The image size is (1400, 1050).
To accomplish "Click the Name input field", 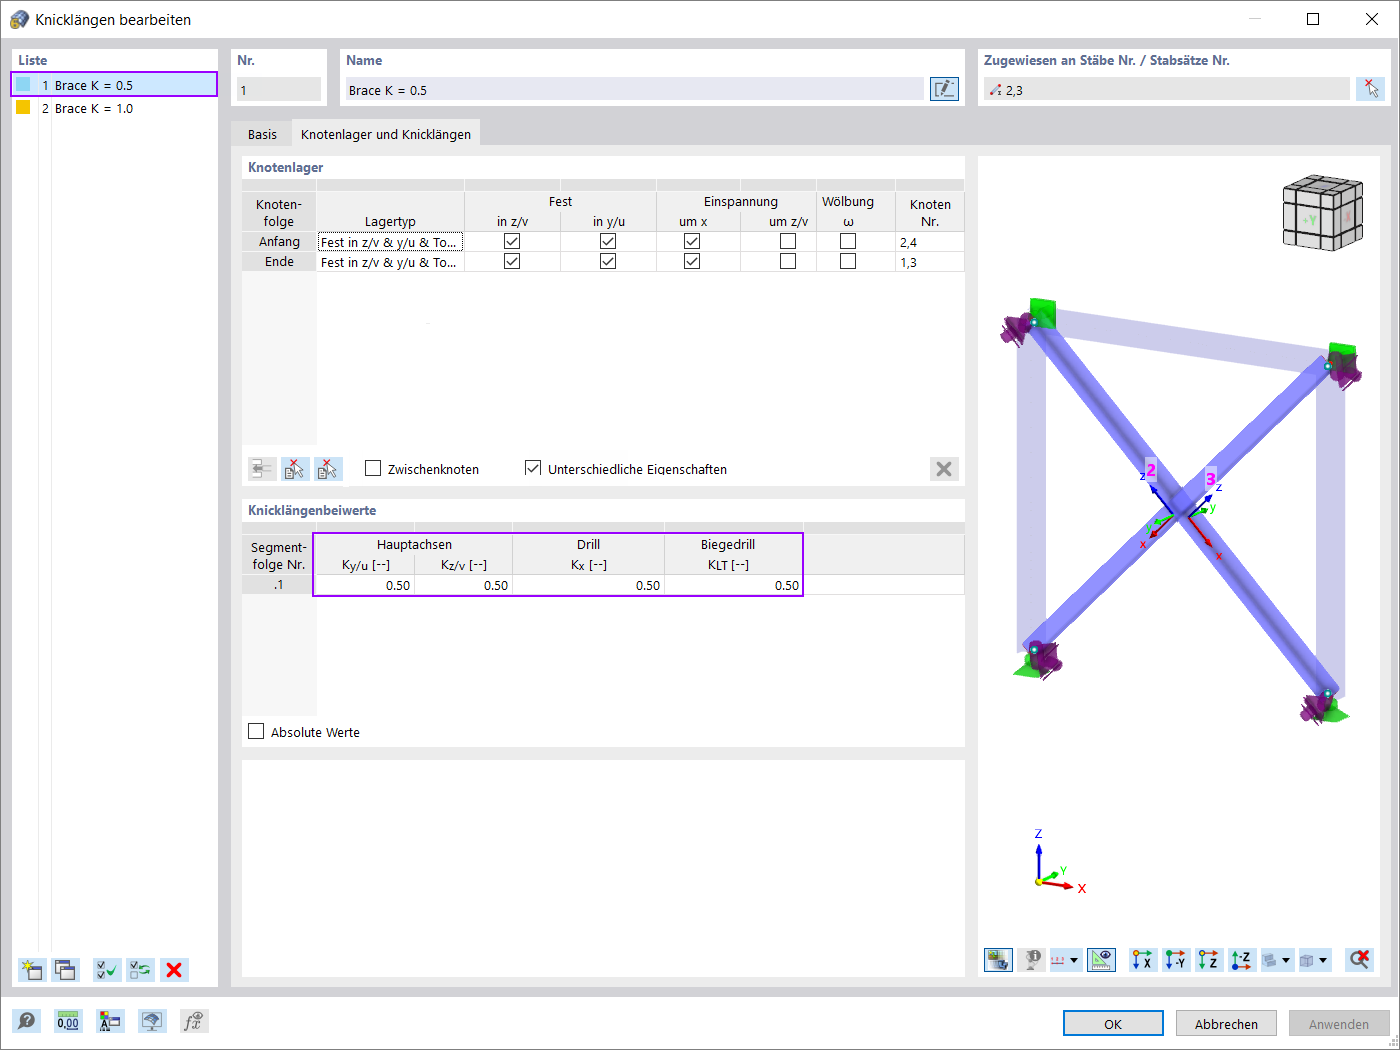I will [634, 90].
